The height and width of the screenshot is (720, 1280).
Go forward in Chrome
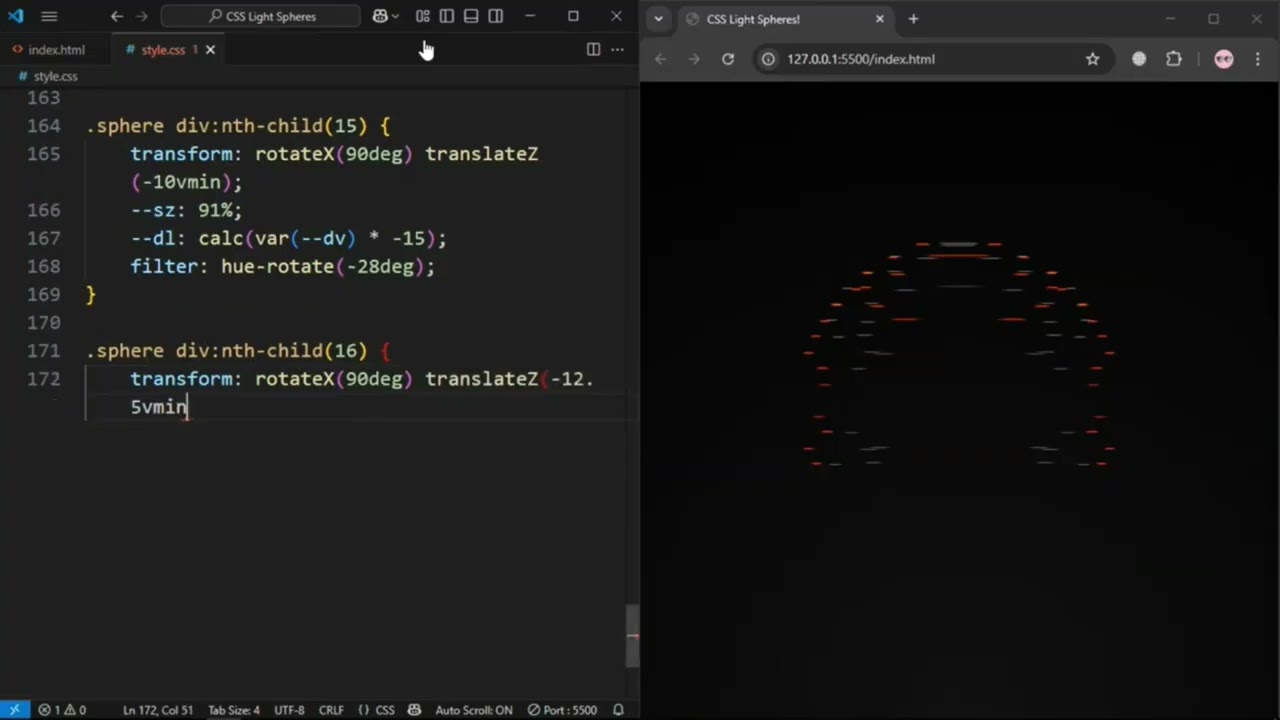point(694,59)
